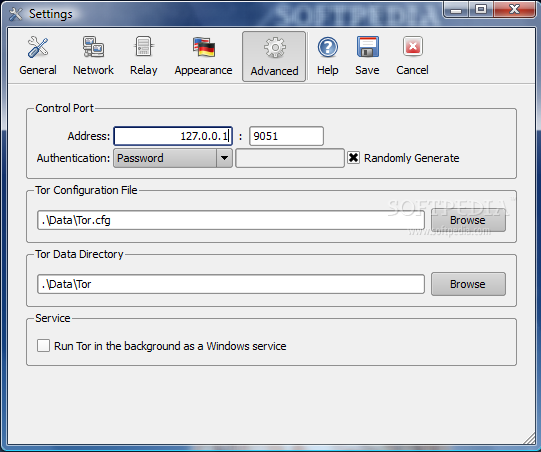Click the control port Address field
This screenshot has width=541, height=452.
coord(173,136)
